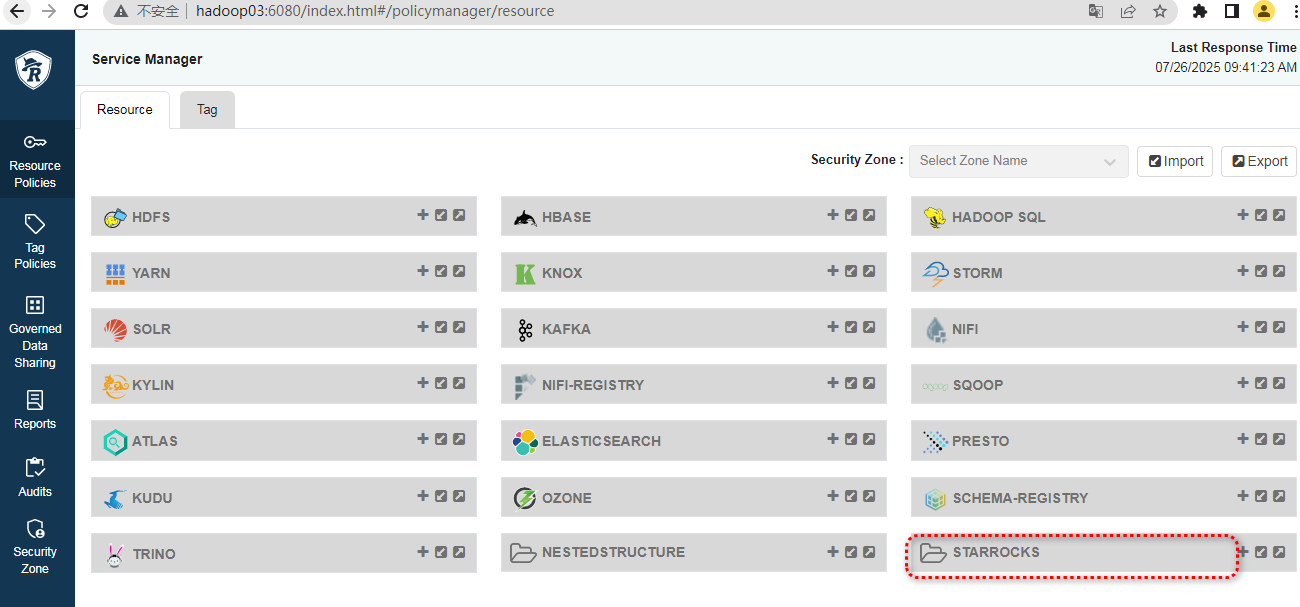
Task: Click export icon in NESTEDSTRUCTURE row
Action: [869, 551]
